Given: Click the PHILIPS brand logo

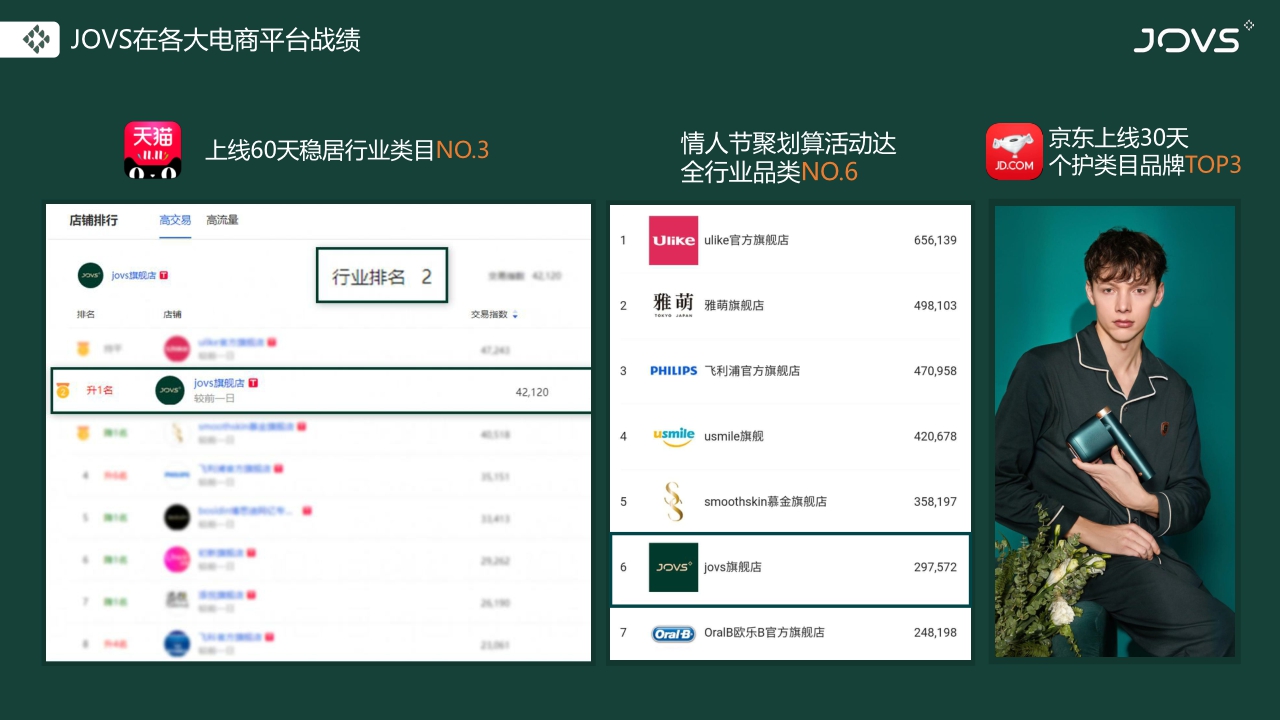Looking at the screenshot, I should (x=672, y=370).
